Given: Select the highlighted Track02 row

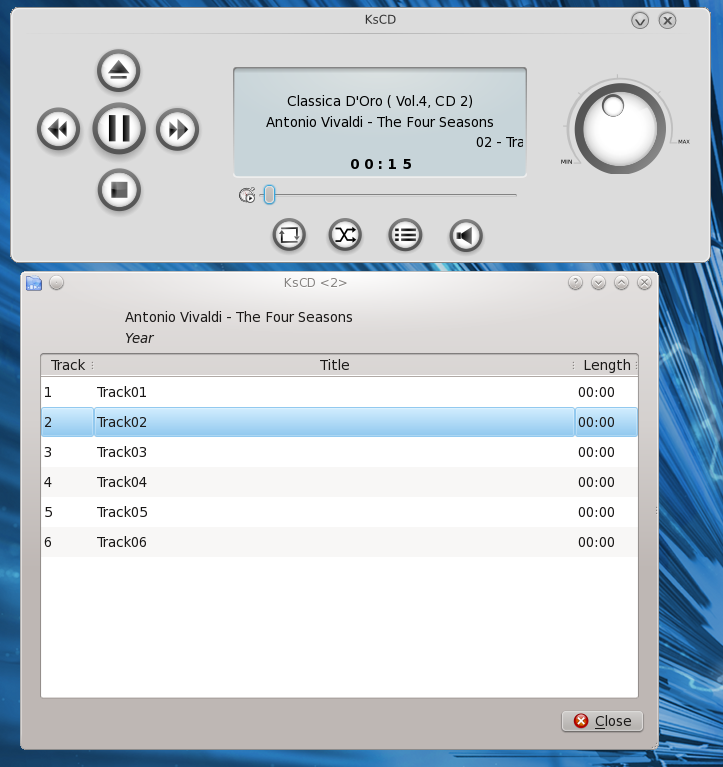Looking at the screenshot, I should (x=339, y=422).
